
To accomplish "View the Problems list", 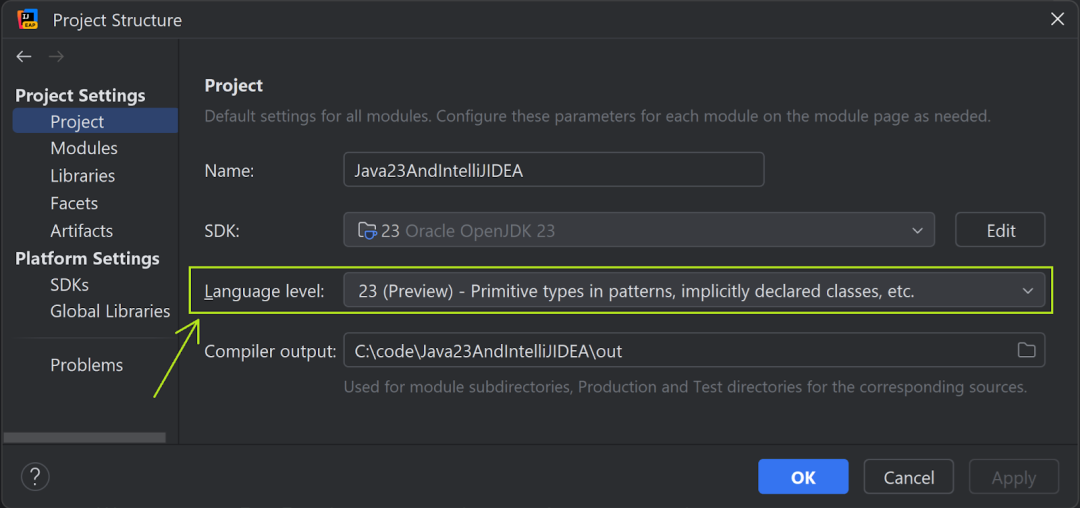I will pos(86,365).
